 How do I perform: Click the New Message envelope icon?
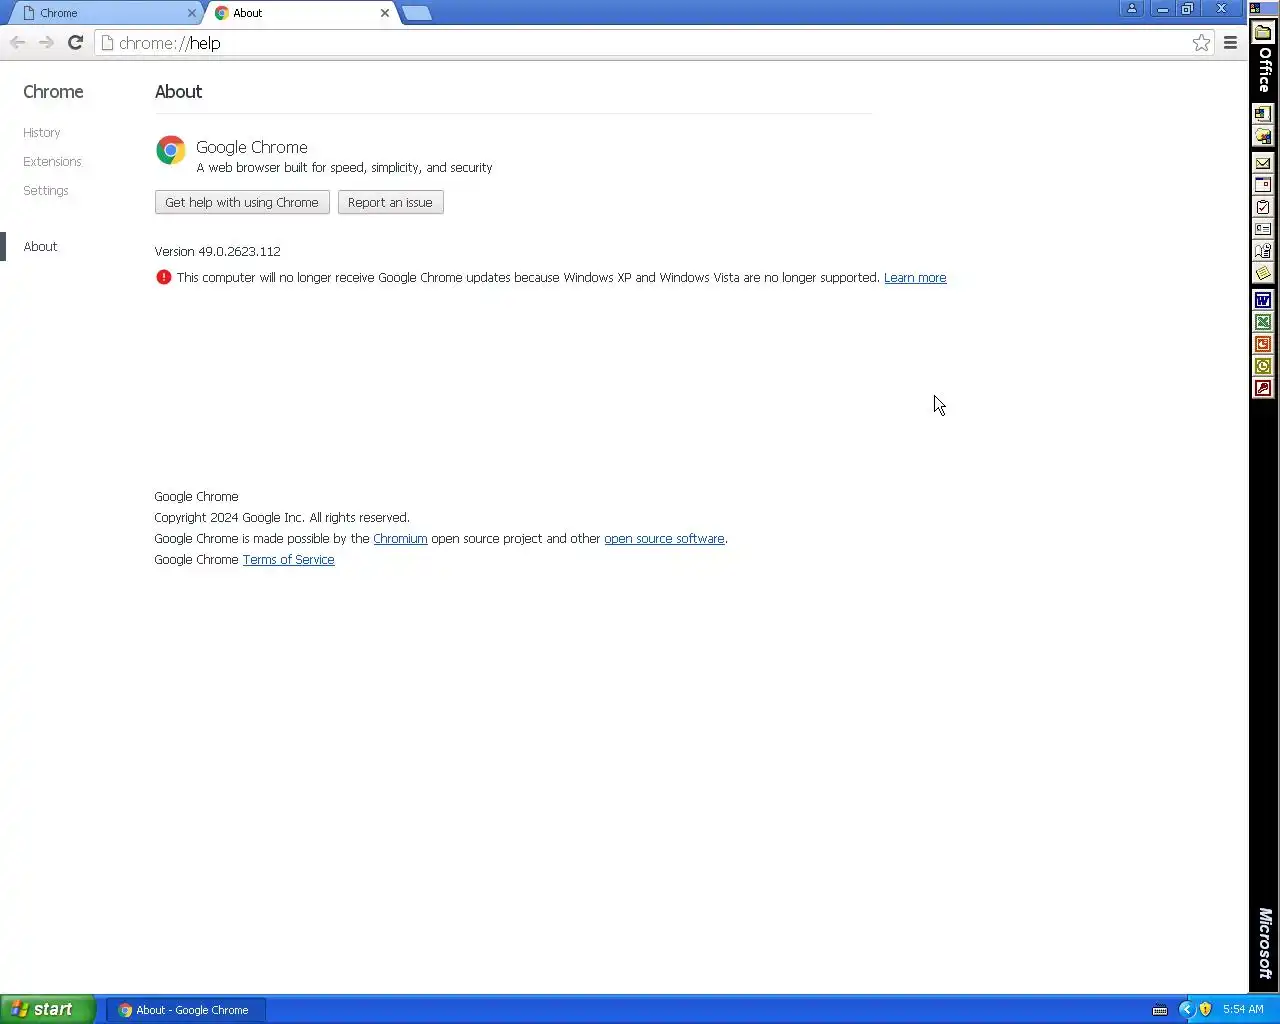click(1263, 163)
